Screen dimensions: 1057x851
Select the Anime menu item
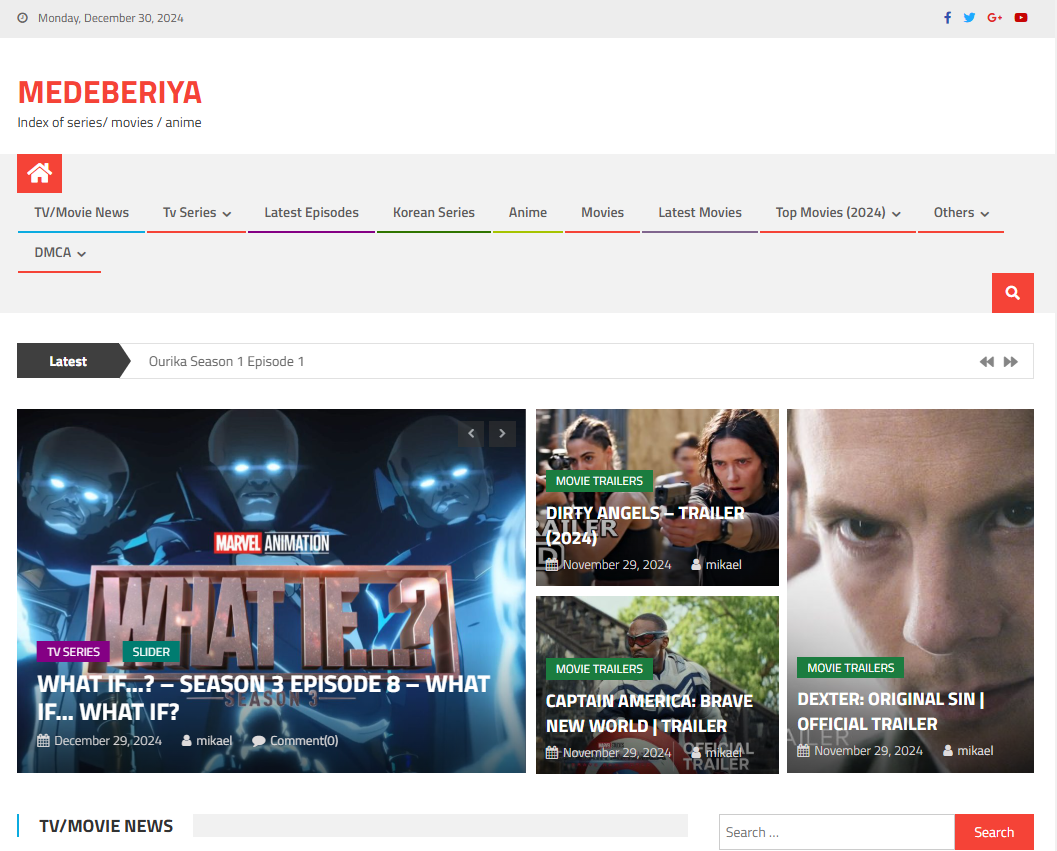(x=527, y=213)
